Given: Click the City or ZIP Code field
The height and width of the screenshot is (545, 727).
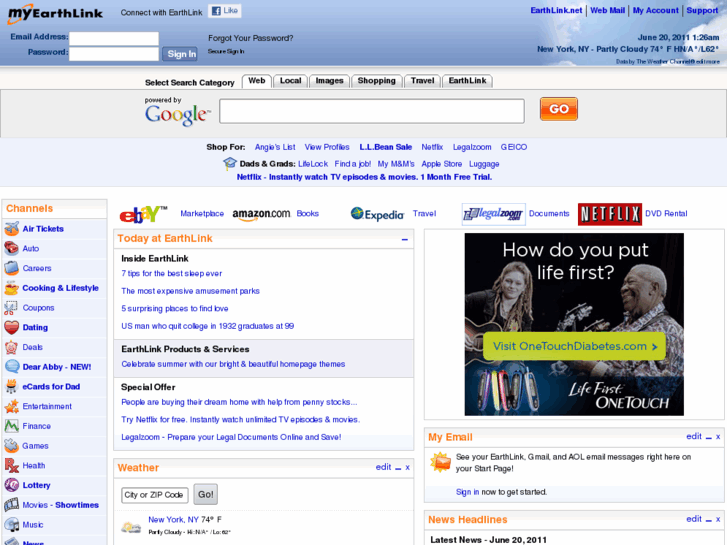Looking at the screenshot, I should [155, 495].
